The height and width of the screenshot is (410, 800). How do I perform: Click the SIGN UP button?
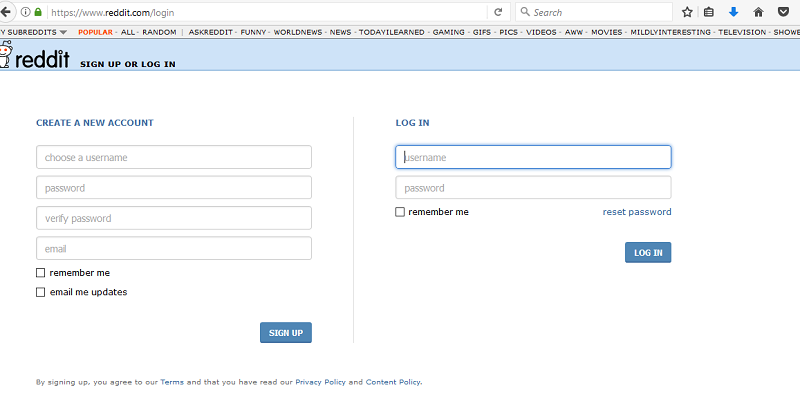pyautogui.click(x=286, y=332)
